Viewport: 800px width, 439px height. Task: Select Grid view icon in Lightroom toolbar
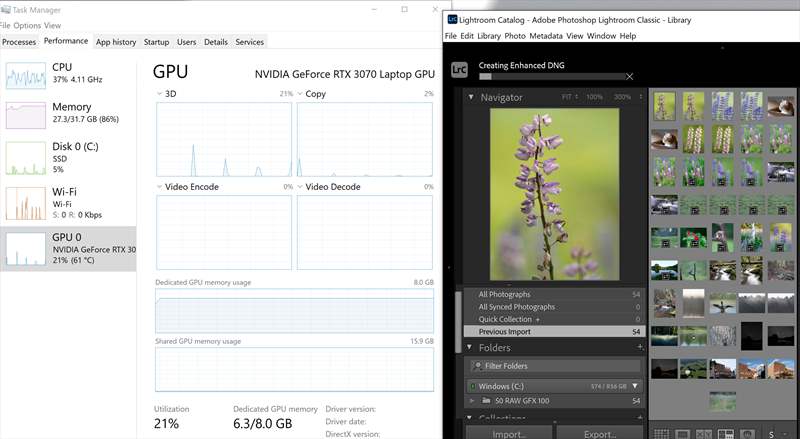click(661, 434)
